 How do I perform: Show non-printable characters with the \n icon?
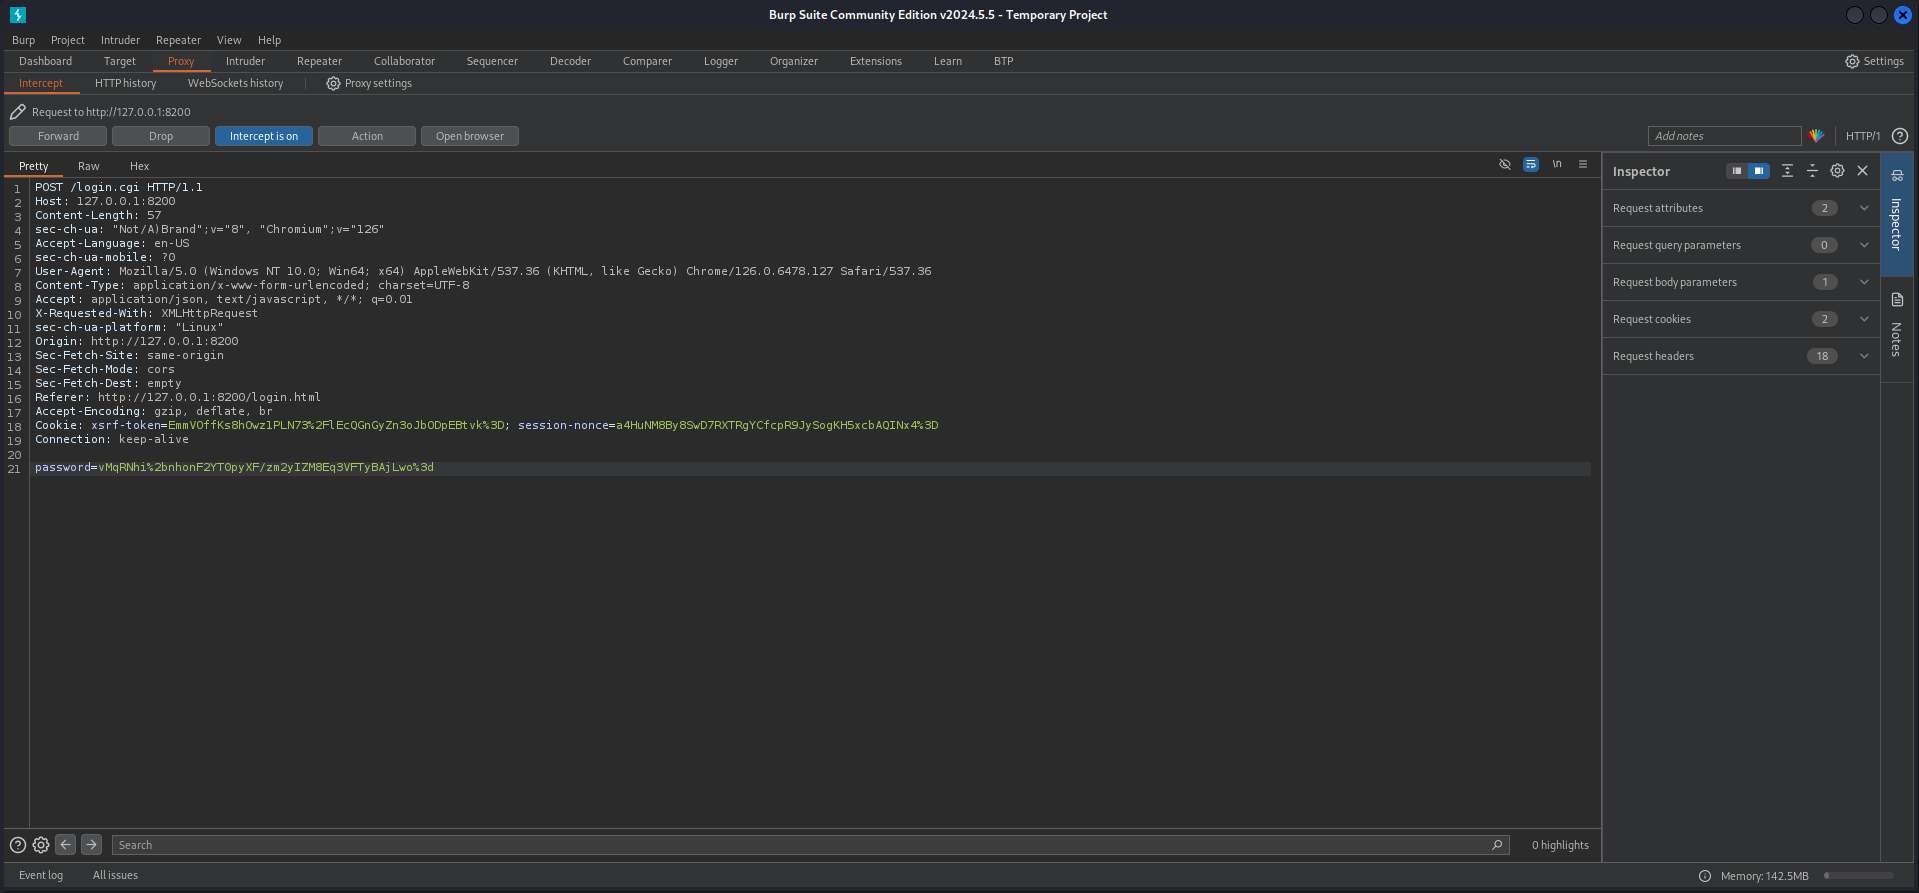click(x=1556, y=164)
